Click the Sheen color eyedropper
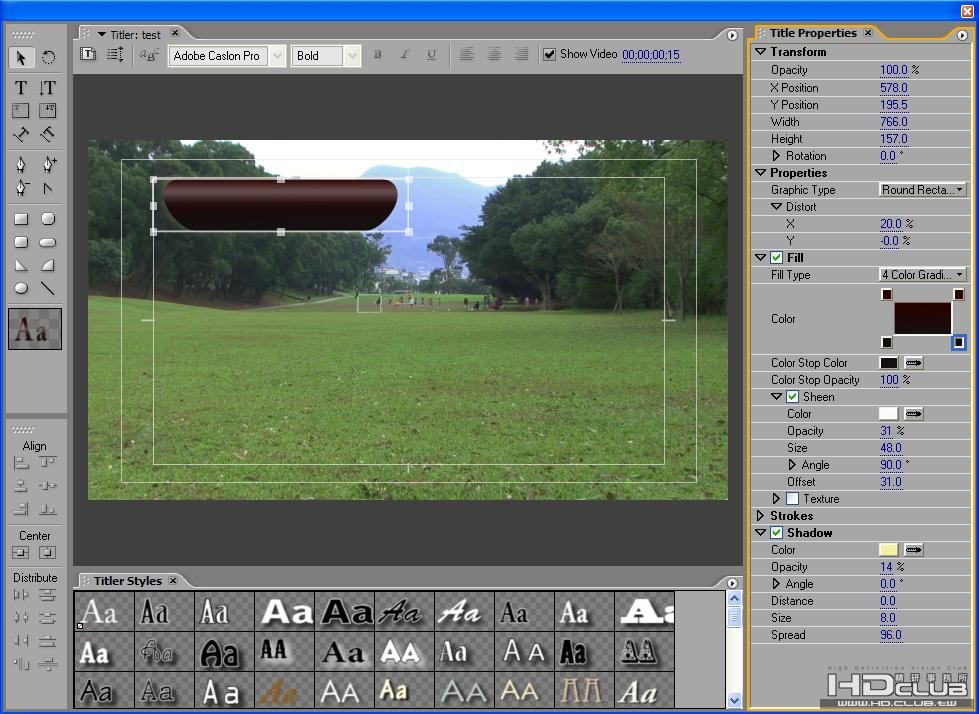 (913, 414)
